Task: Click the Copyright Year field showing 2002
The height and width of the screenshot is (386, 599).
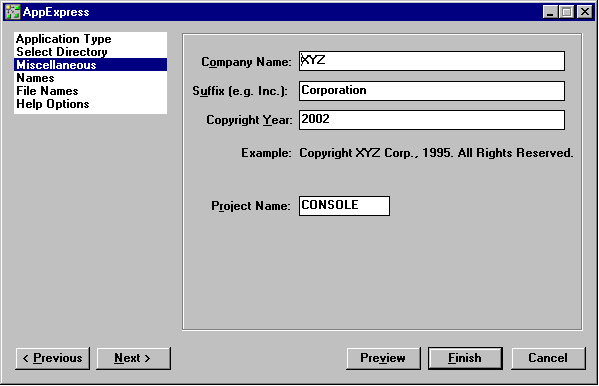Action: click(x=432, y=120)
